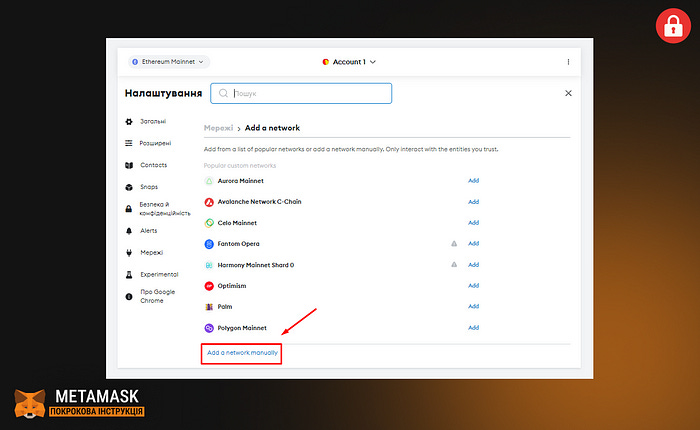Add Optimism network
This screenshot has width=700, height=430.
click(473, 286)
